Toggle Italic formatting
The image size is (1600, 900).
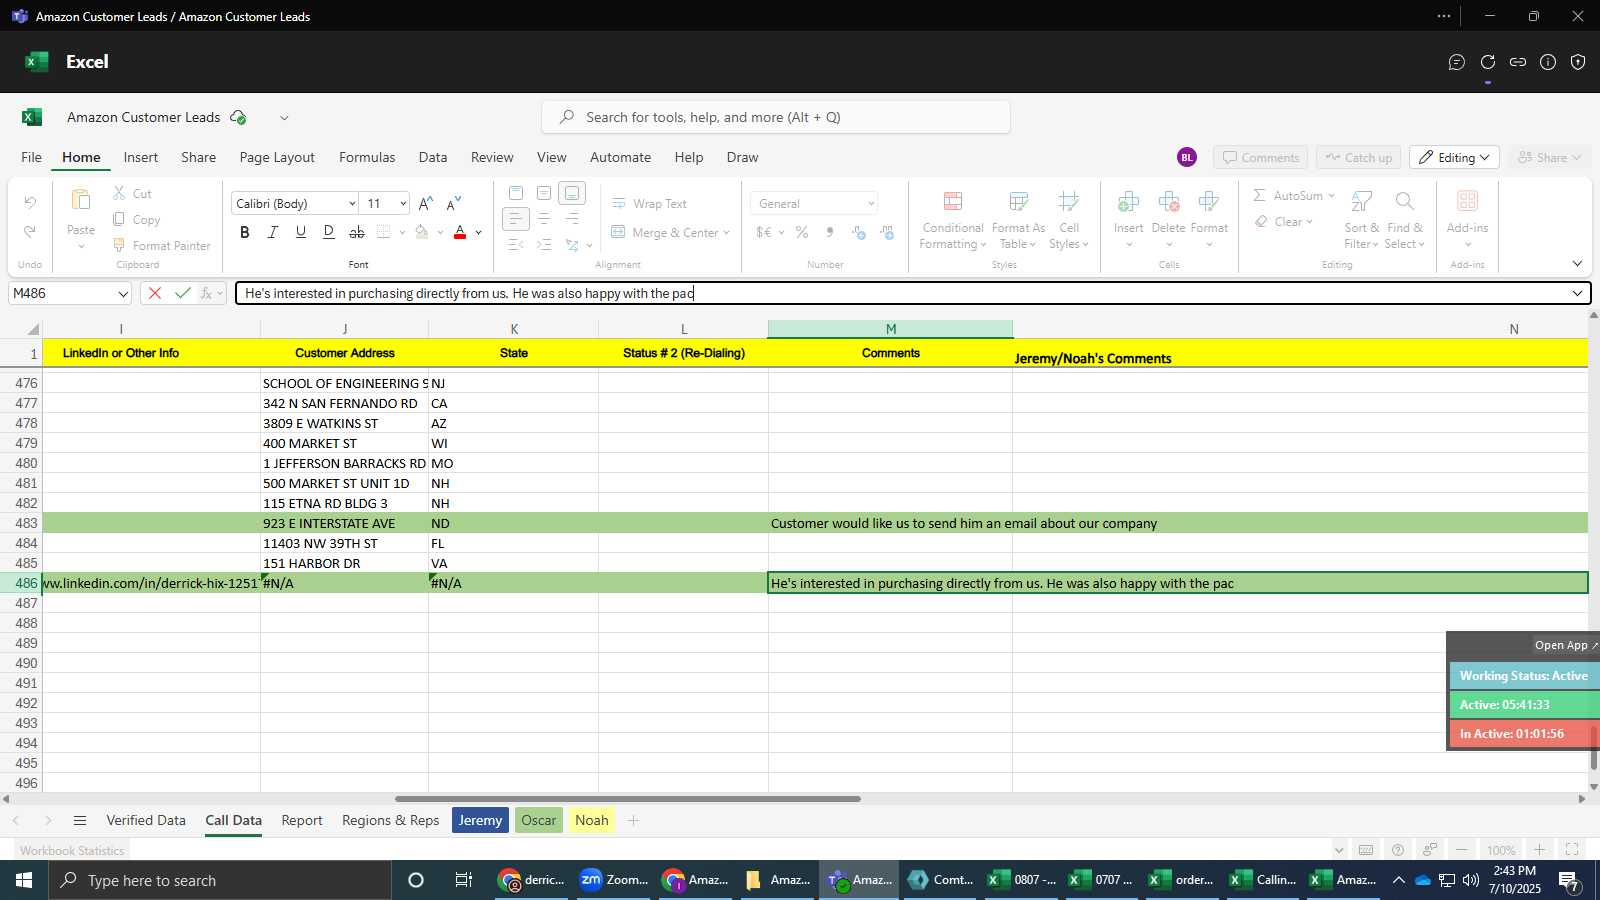coord(273,232)
